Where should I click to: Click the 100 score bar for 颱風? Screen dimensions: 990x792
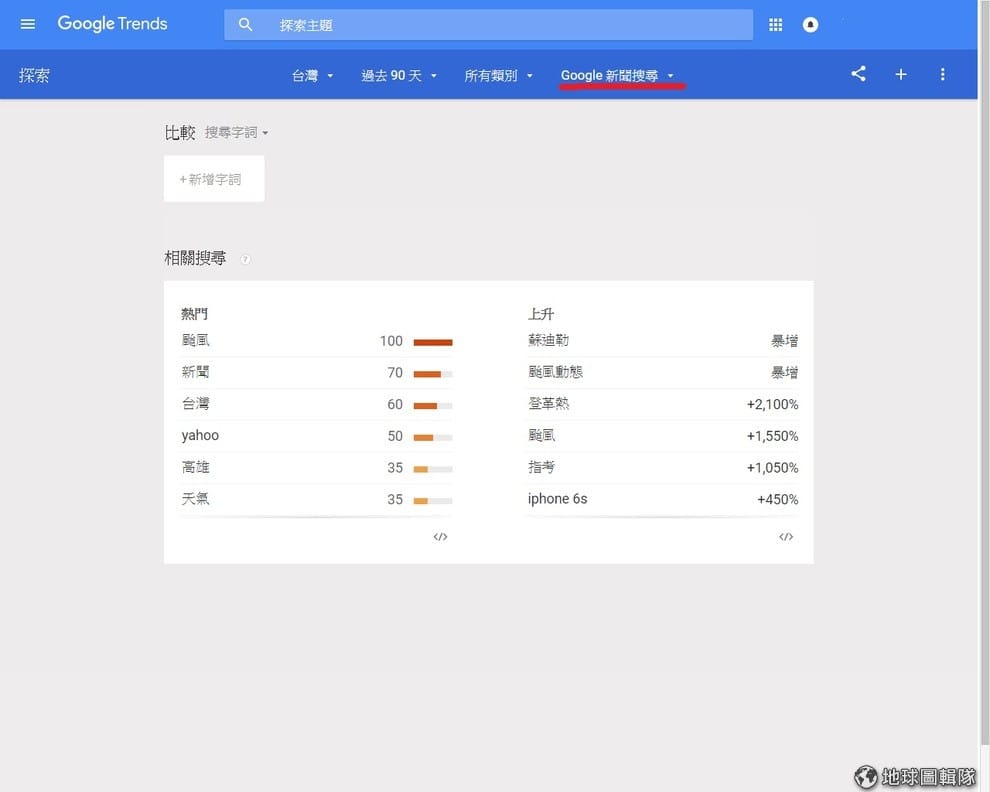click(433, 342)
